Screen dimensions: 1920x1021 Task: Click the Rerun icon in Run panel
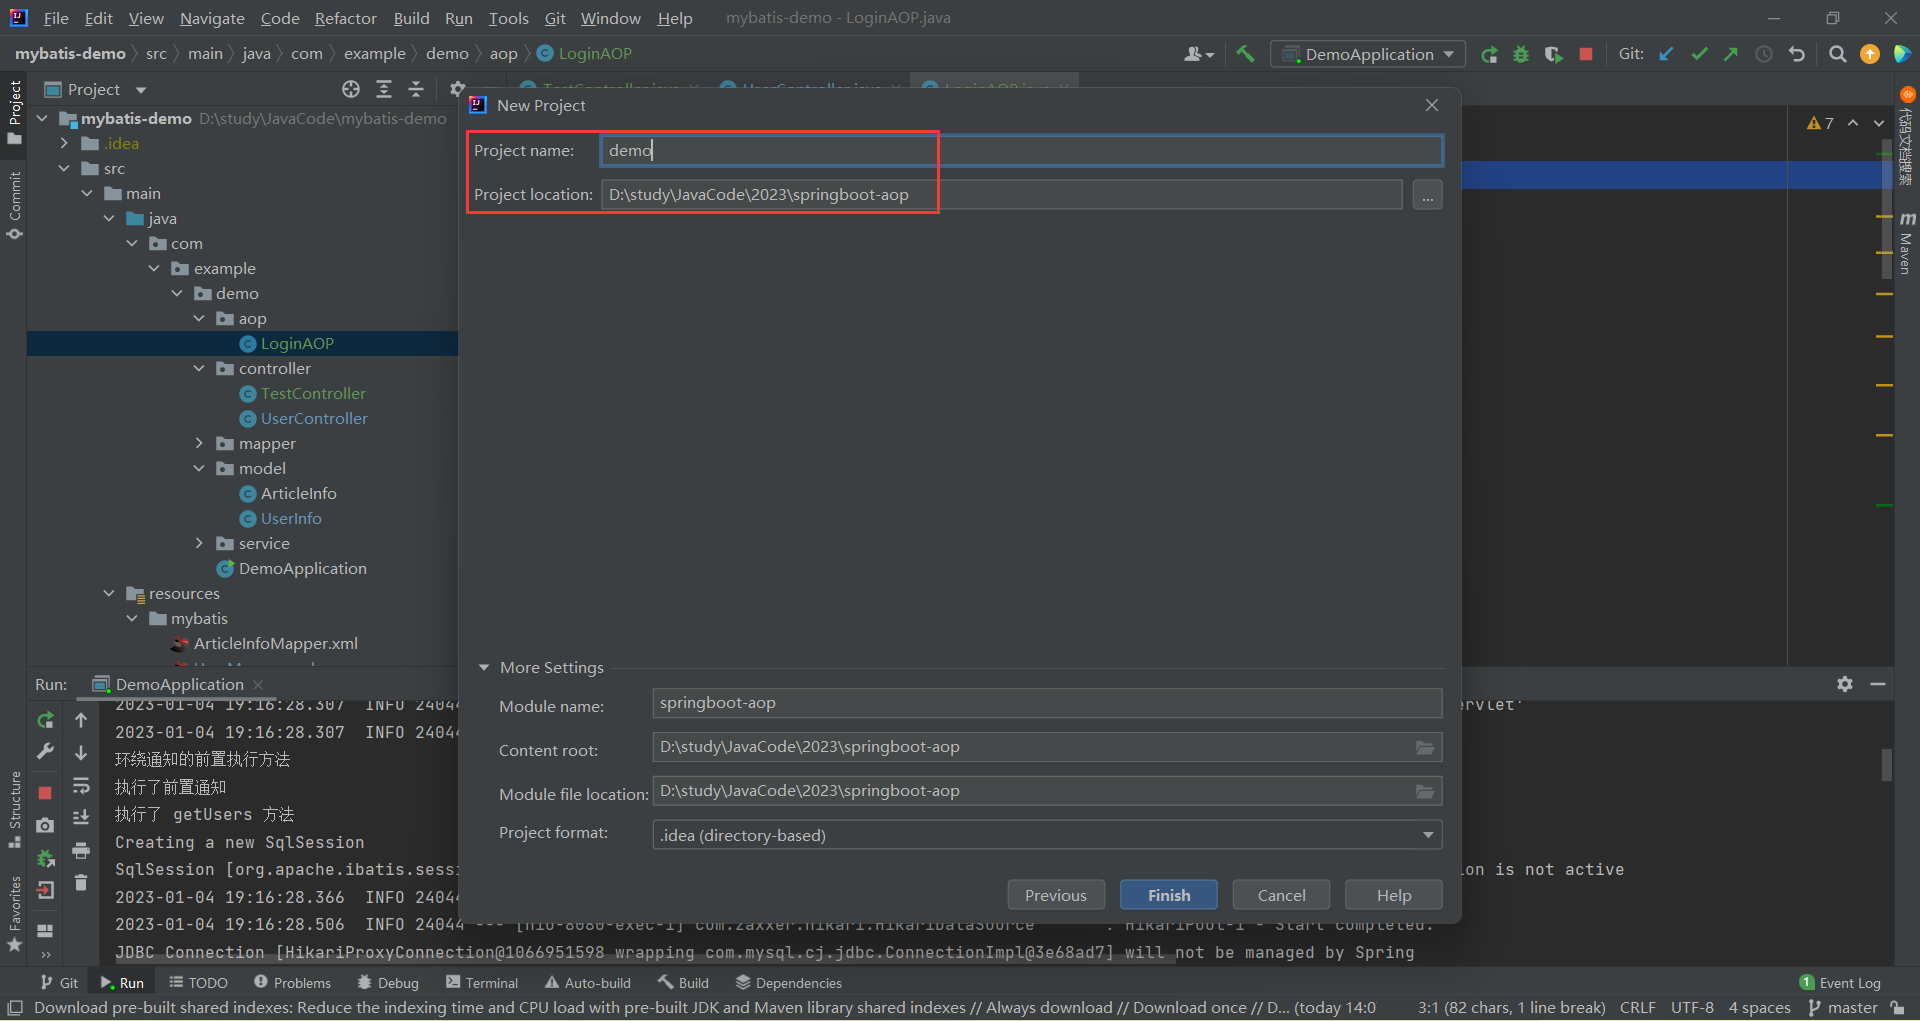[x=45, y=720]
